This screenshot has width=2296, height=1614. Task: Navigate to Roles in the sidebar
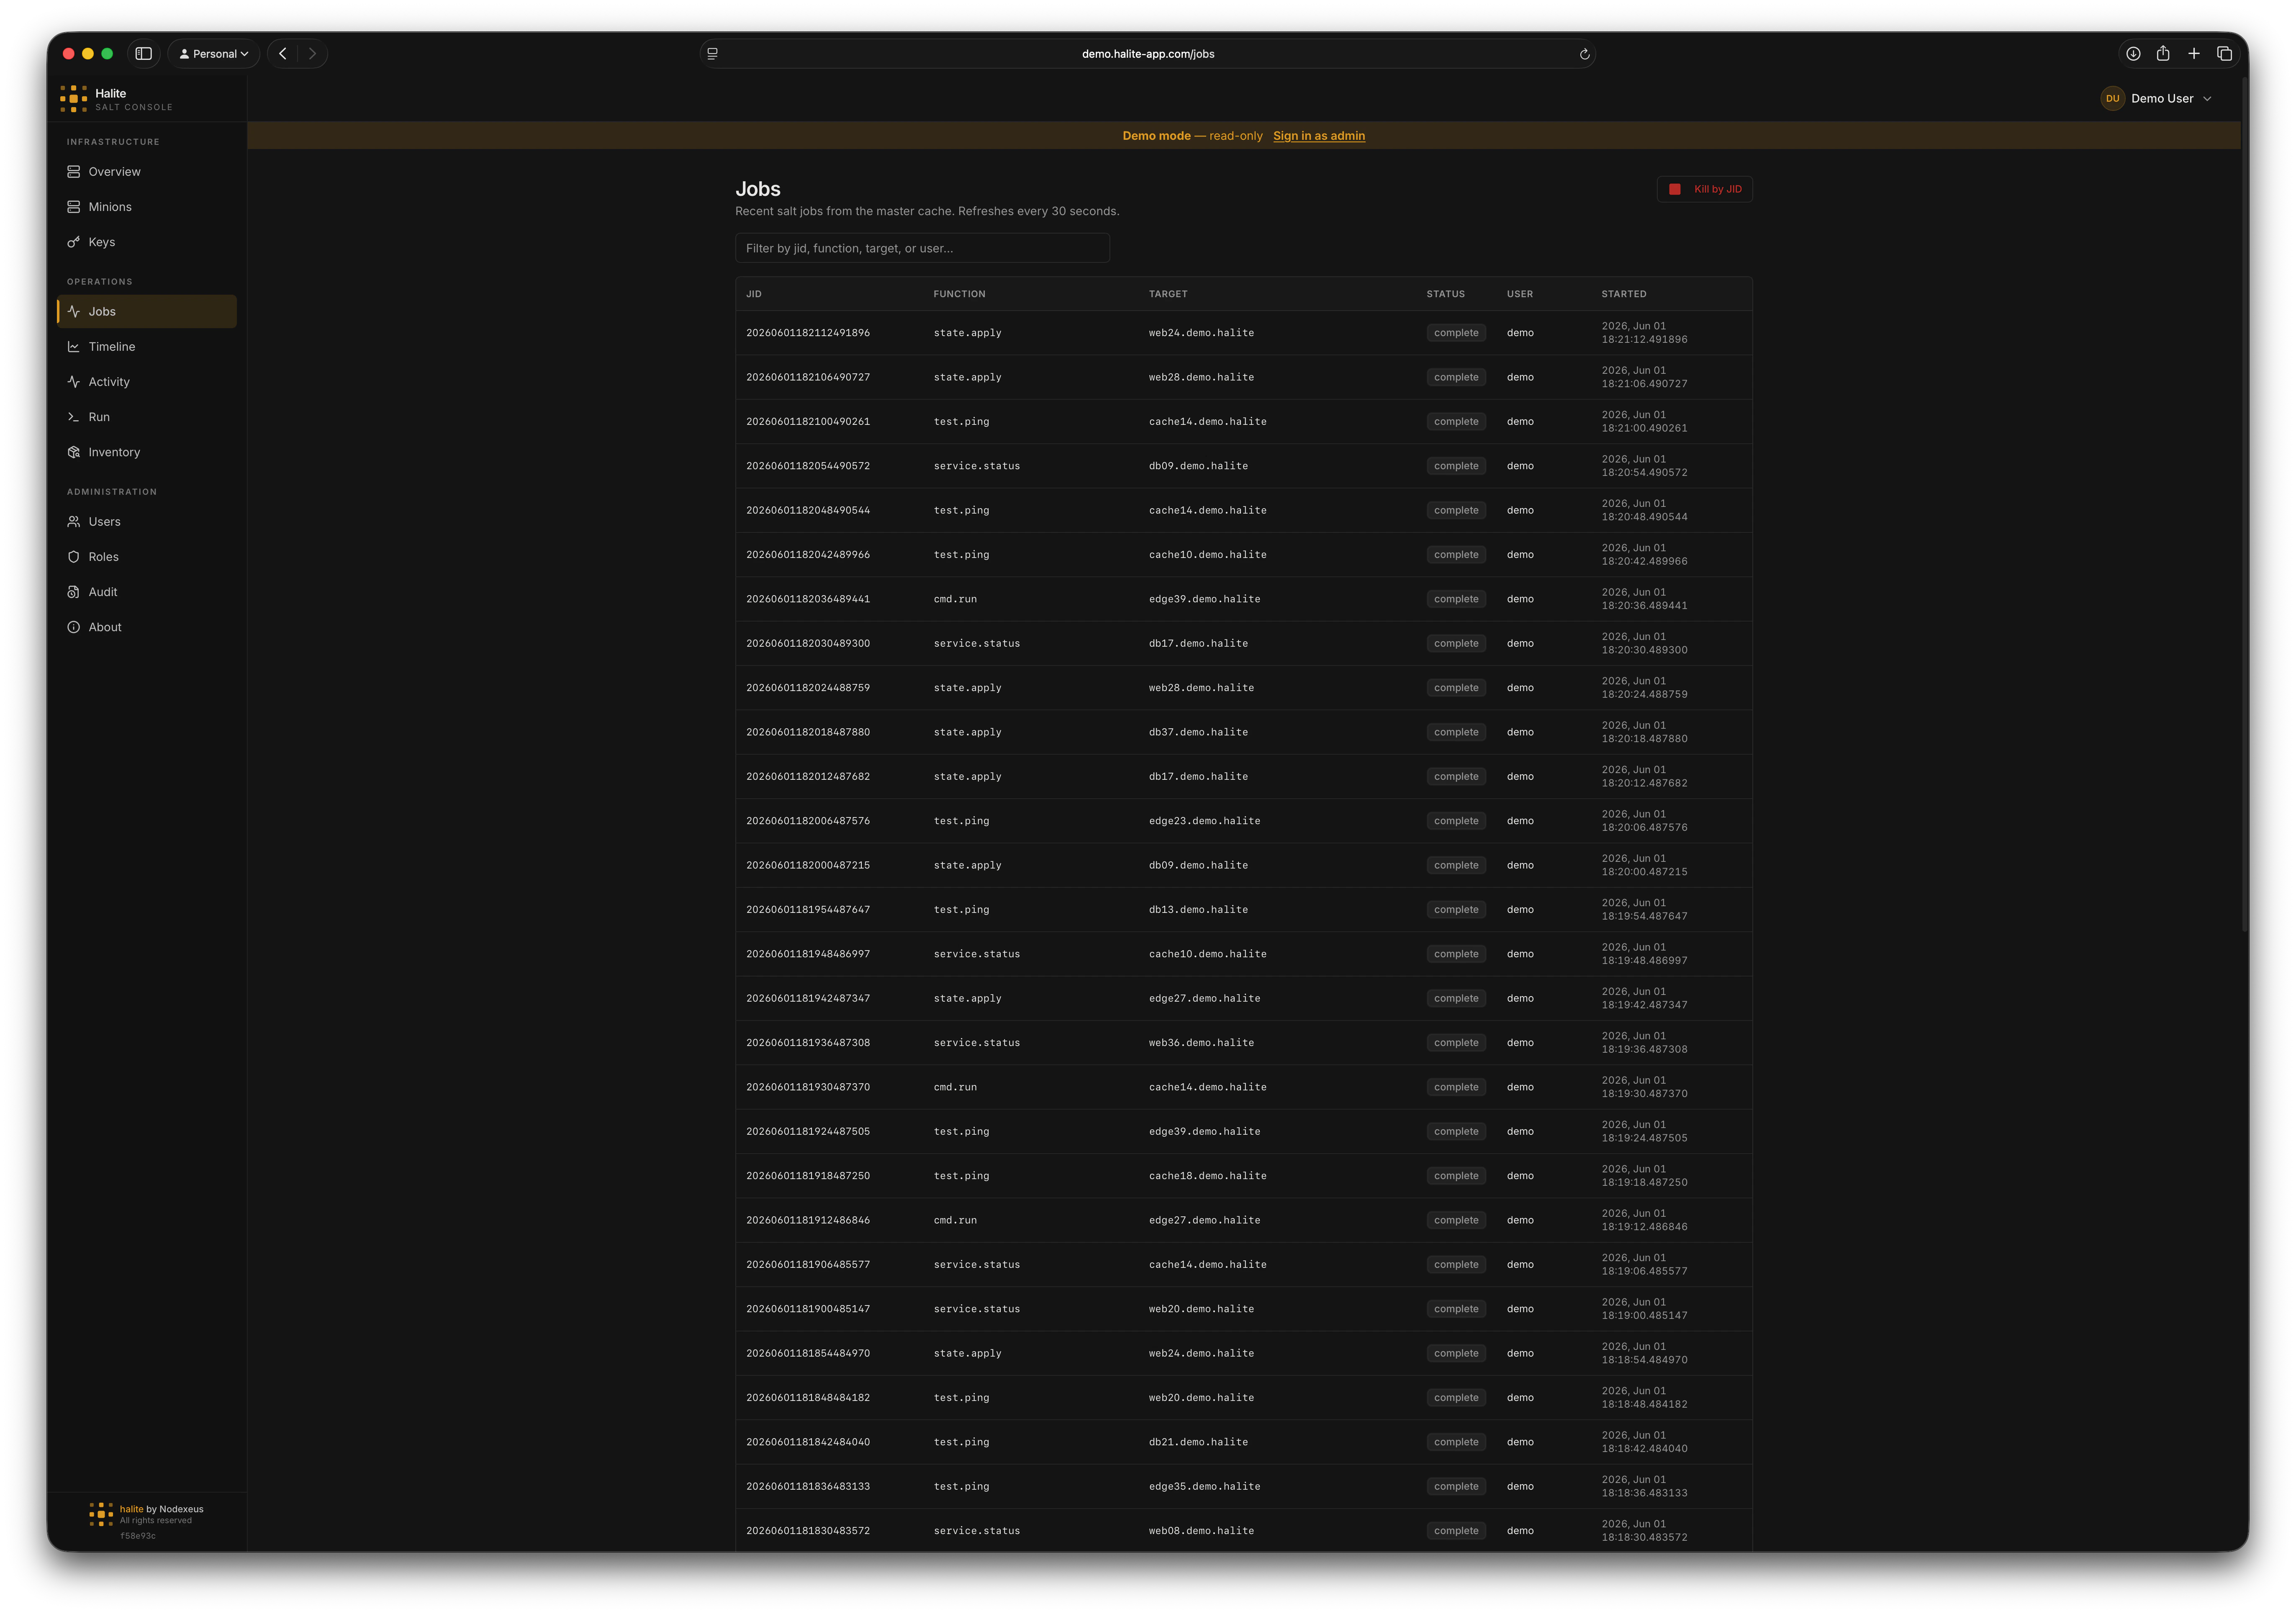point(147,557)
